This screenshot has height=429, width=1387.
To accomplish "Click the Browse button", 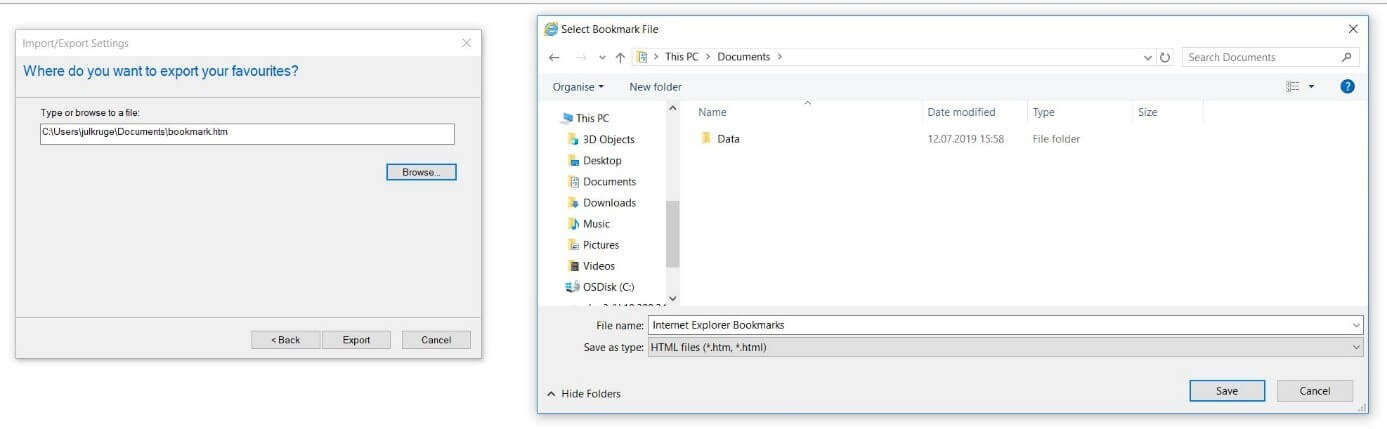I will (x=421, y=172).
